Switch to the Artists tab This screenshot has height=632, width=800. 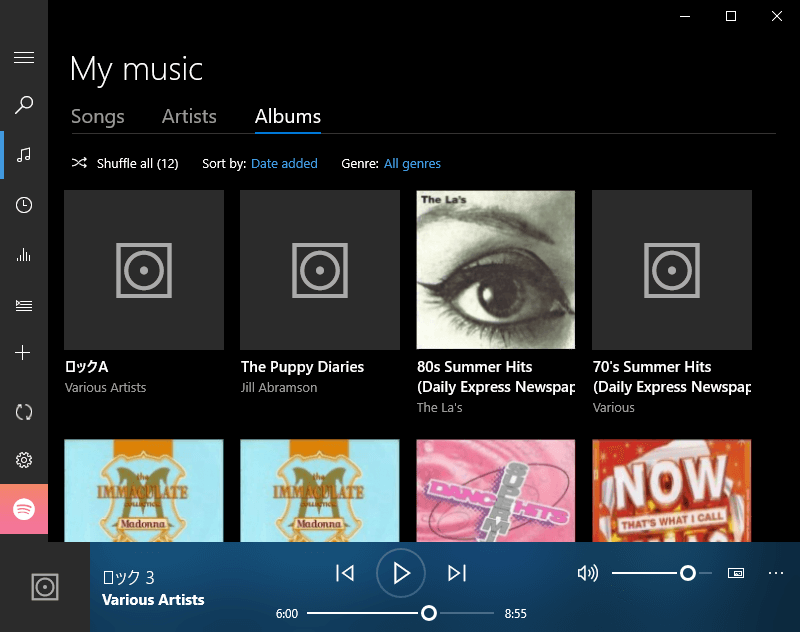(x=189, y=116)
